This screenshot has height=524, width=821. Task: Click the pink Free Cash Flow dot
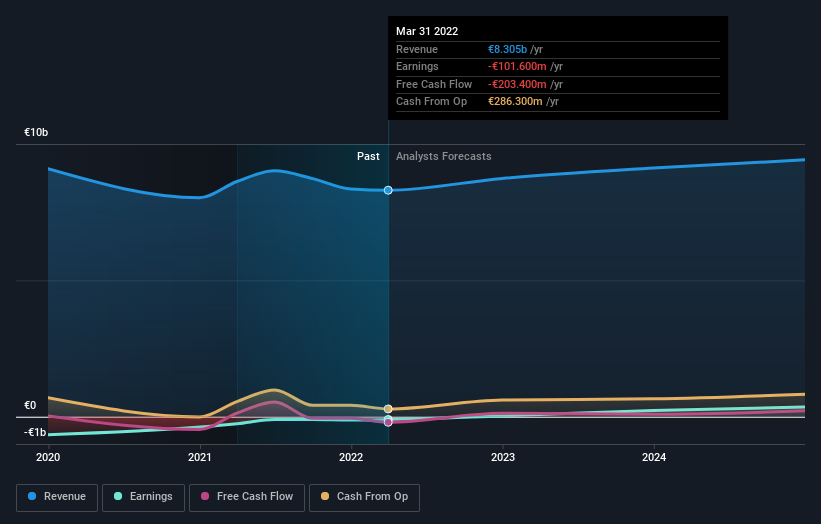tap(205, 496)
